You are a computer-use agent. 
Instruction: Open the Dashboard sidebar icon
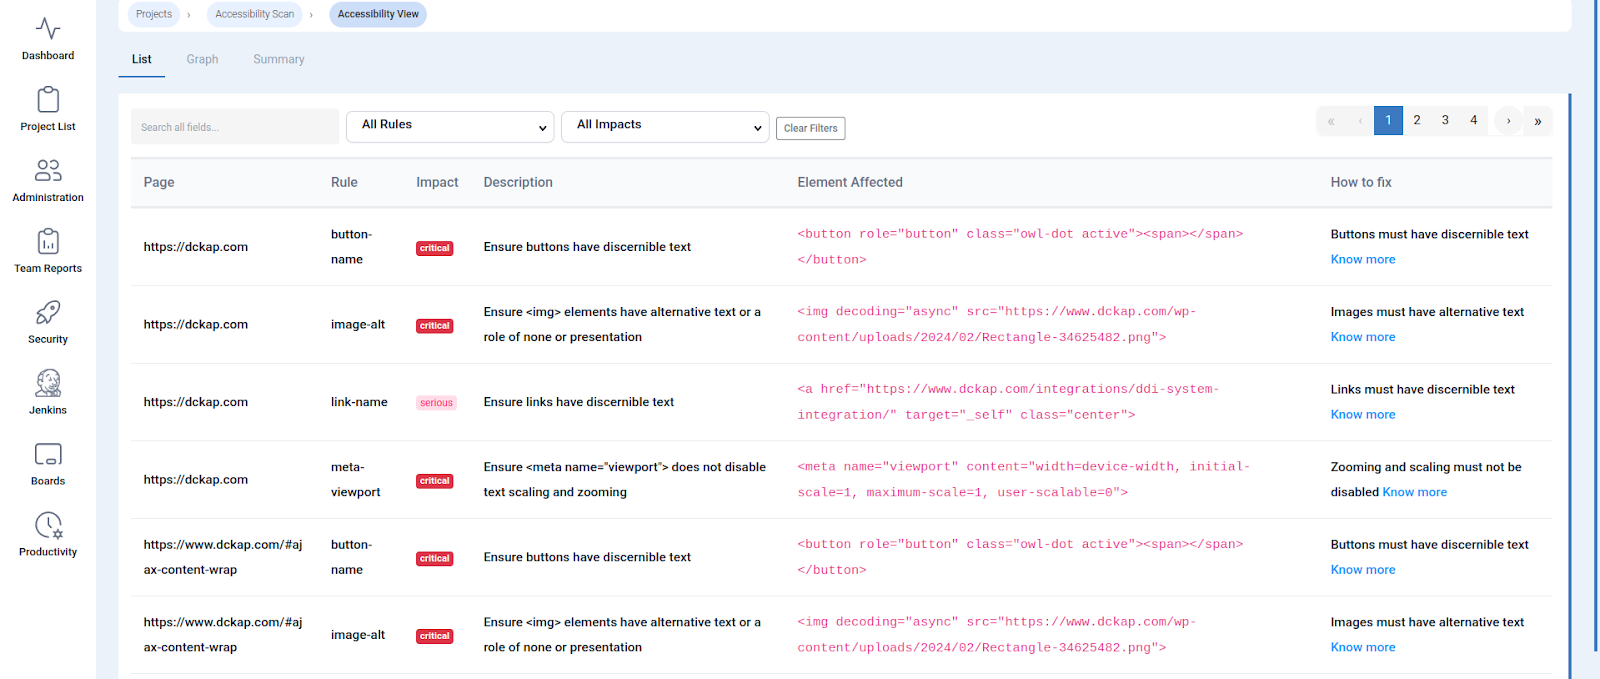tap(48, 29)
